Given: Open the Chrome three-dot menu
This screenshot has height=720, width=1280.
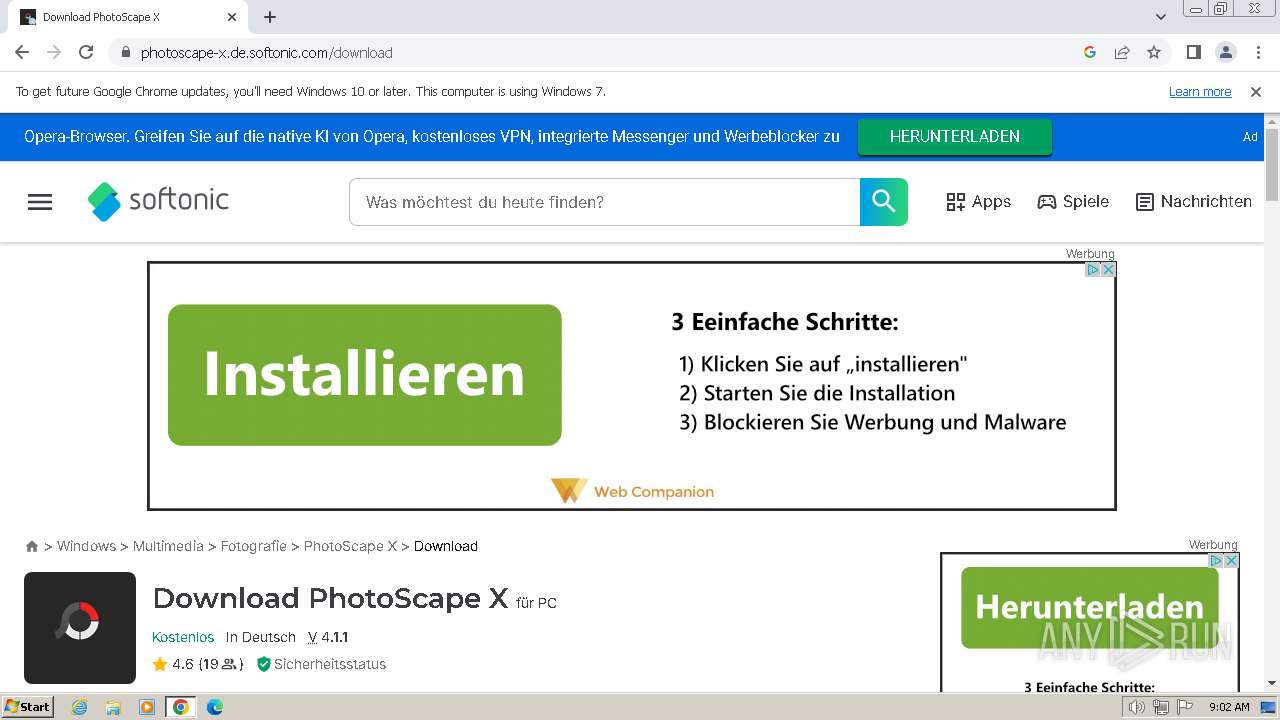Looking at the screenshot, I should [x=1257, y=52].
